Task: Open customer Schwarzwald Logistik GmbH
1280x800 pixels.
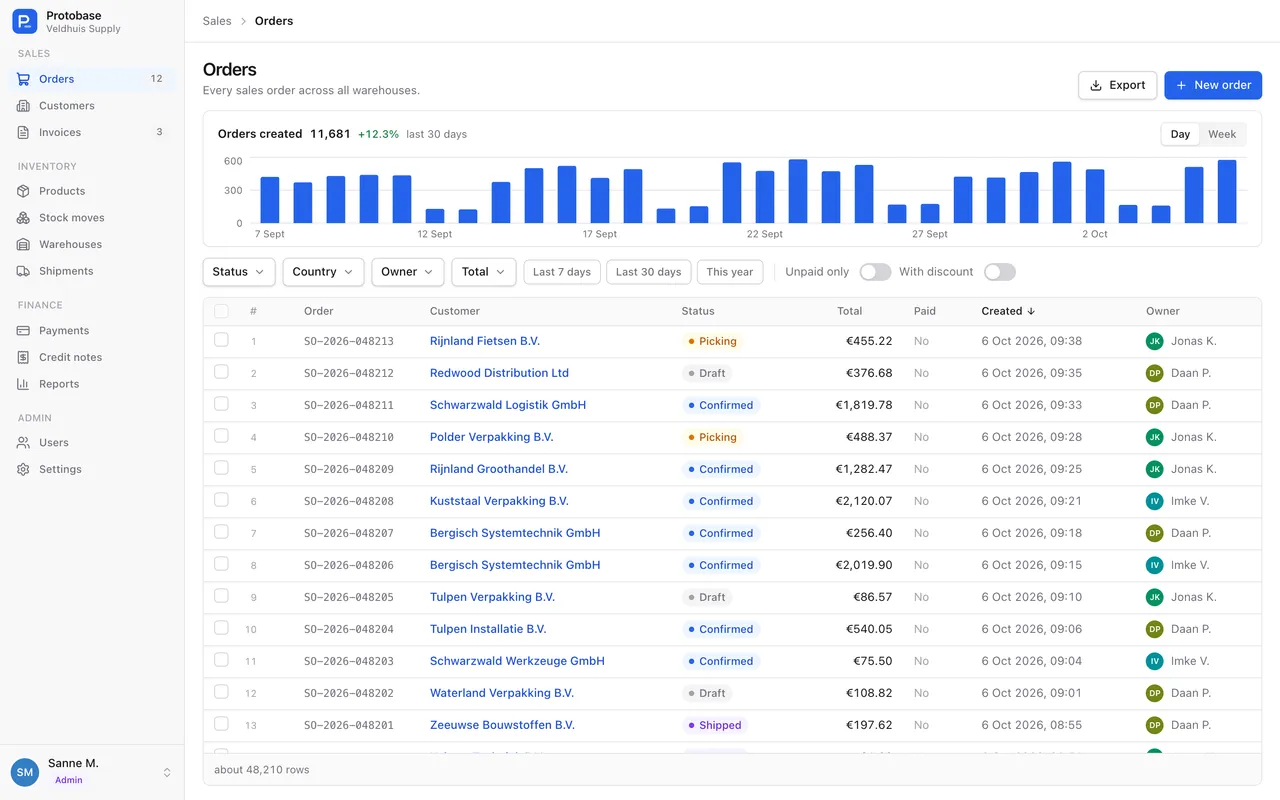Action: [x=508, y=405]
